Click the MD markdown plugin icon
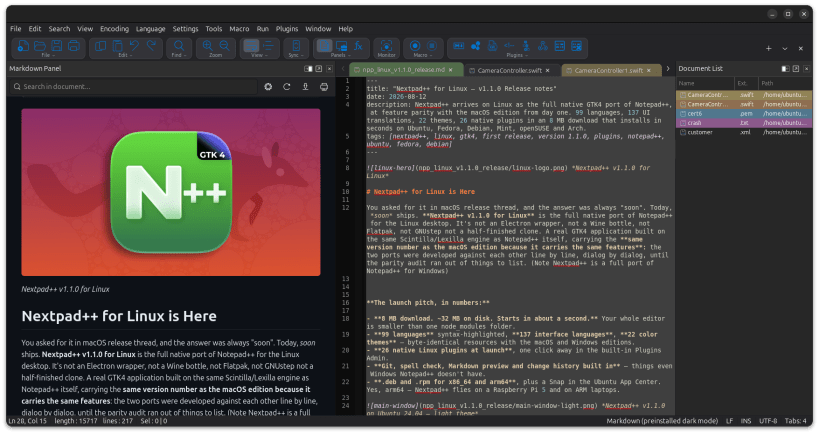Viewport: 819px width, 434px height. [x=458, y=46]
